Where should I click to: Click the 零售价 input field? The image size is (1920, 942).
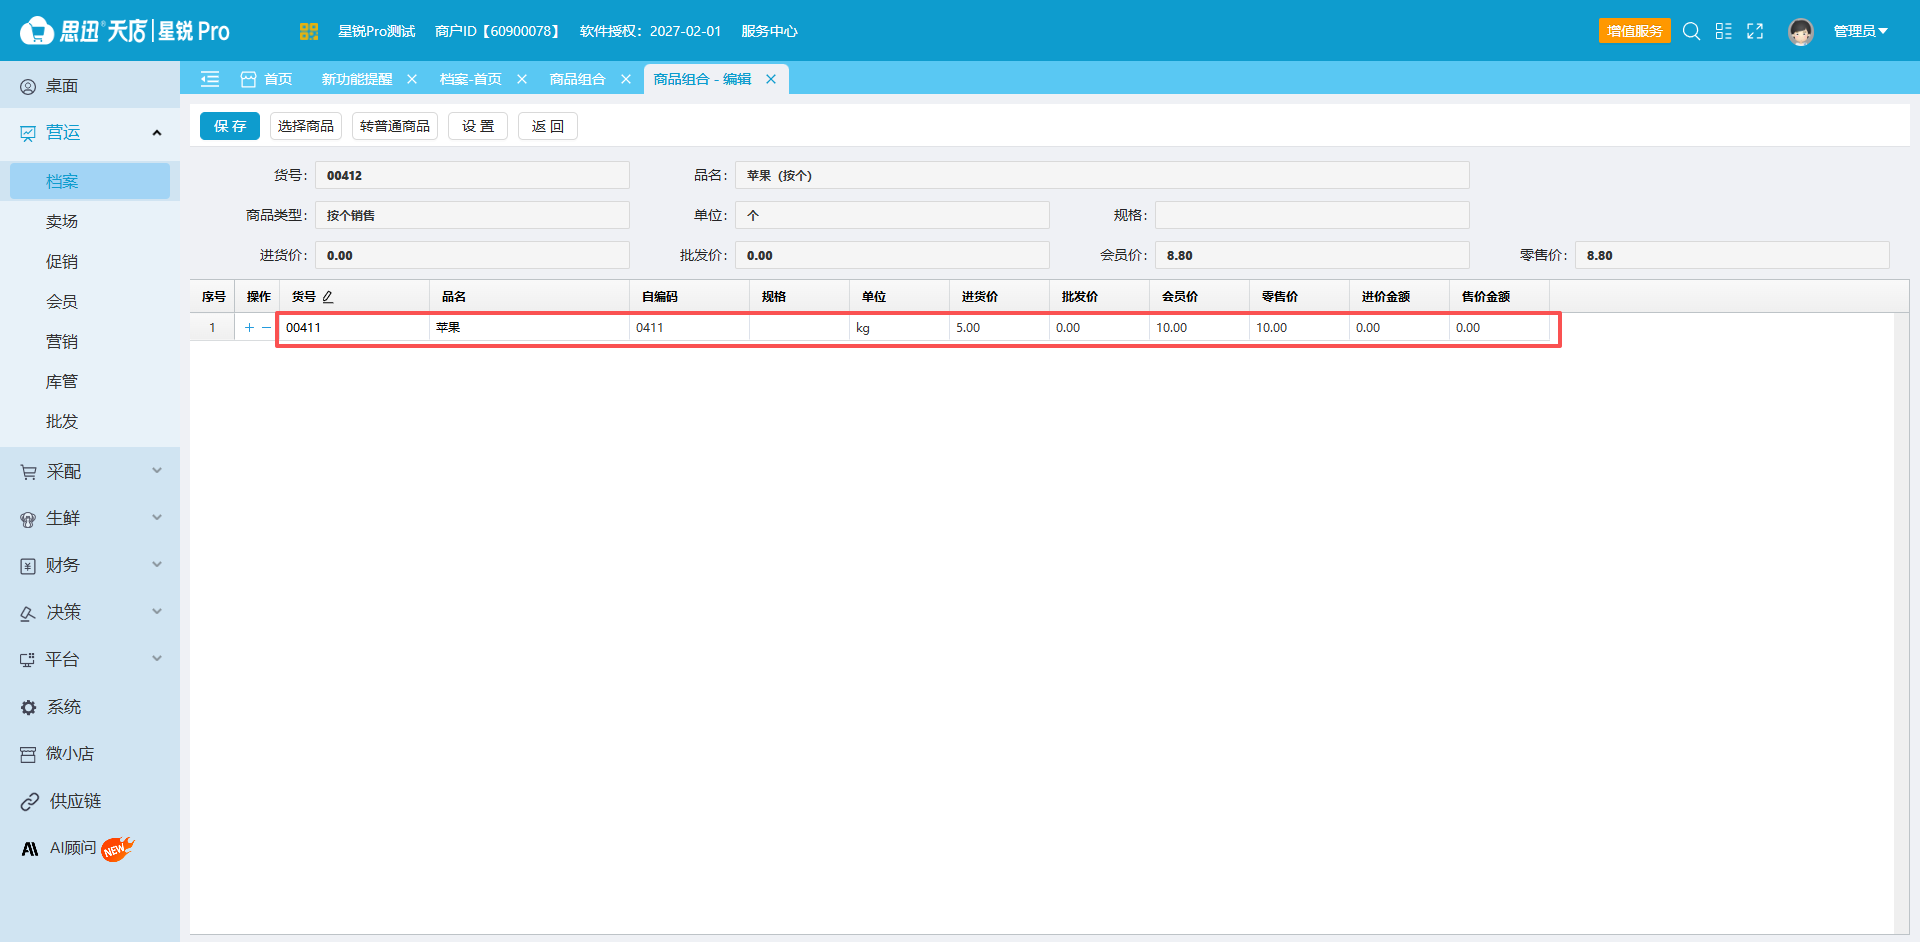click(1732, 255)
